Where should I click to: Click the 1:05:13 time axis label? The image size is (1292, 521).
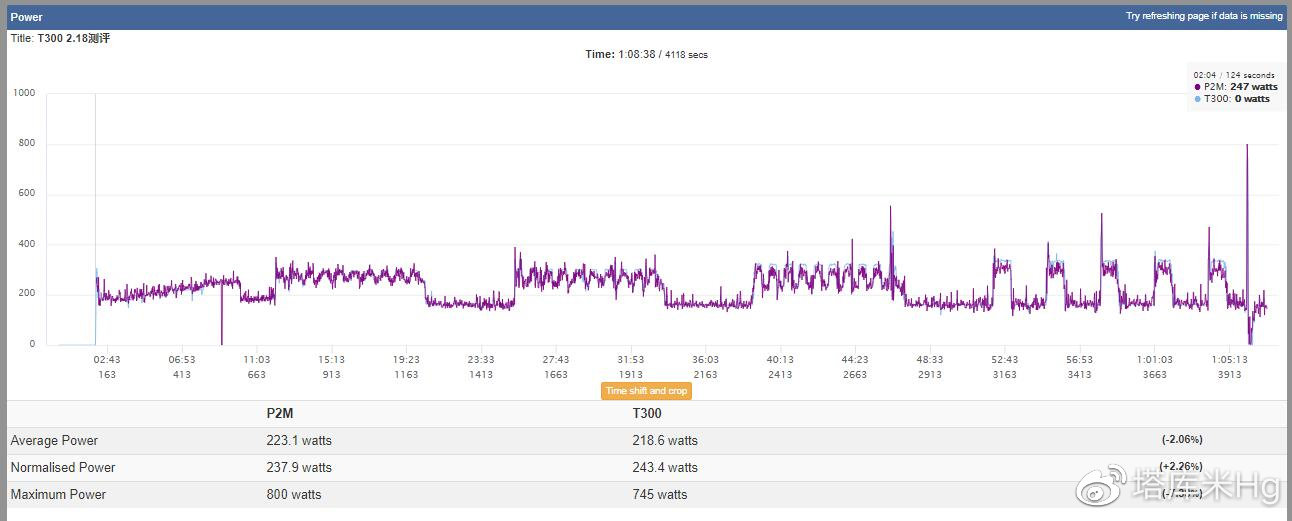pyautogui.click(x=1229, y=360)
